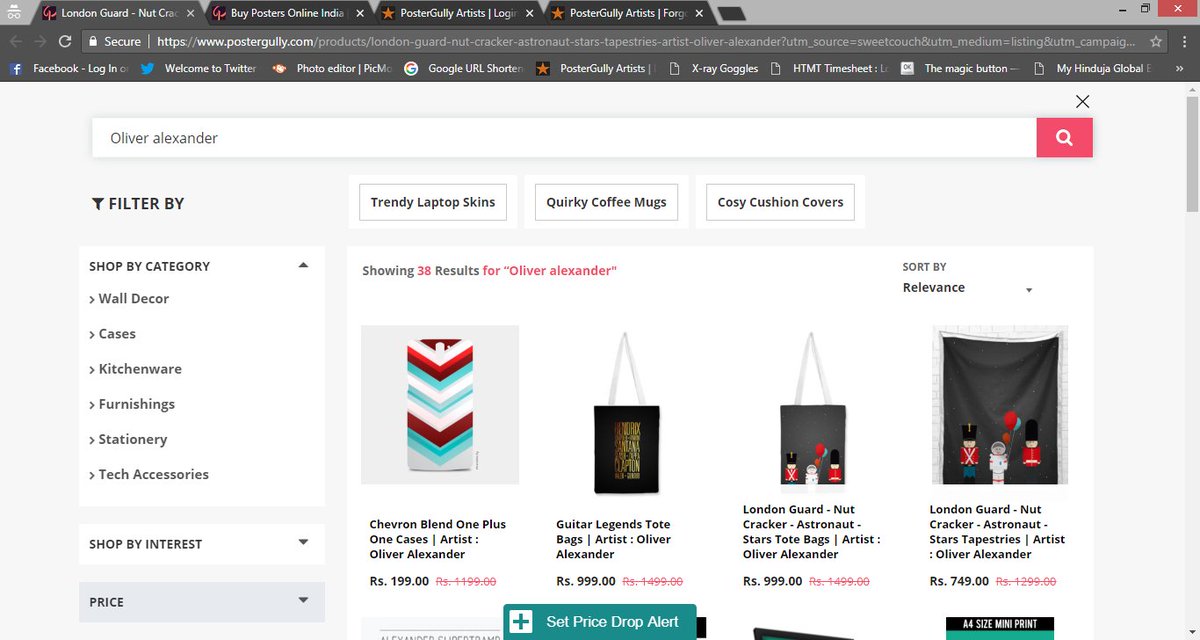
Task: Click the Windows user profile icon in title bar
Action: [x=12, y=10]
